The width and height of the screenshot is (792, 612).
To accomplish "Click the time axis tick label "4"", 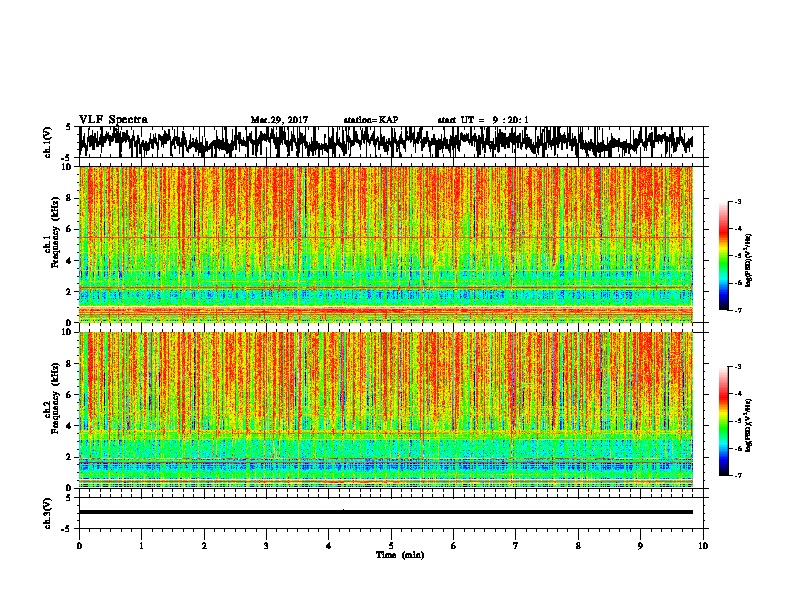I will click(329, 546).
